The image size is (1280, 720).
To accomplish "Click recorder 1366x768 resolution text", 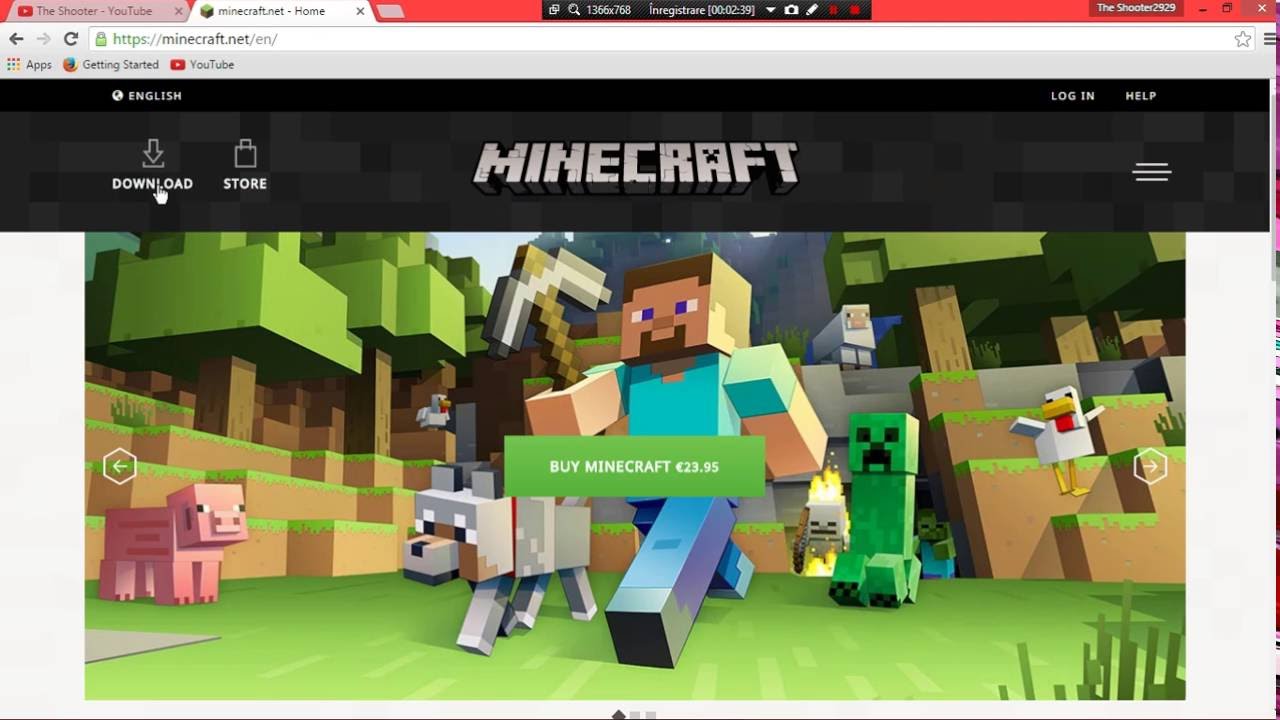I will (609, 9).
